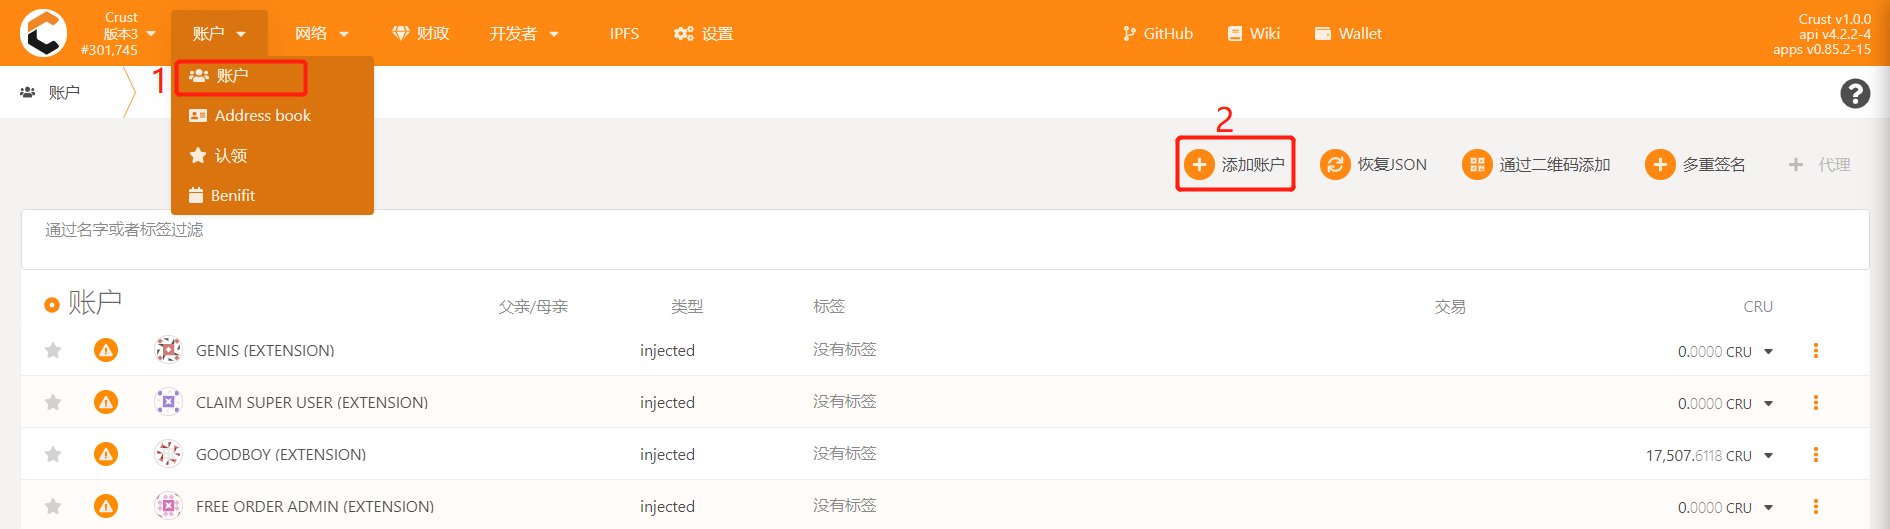Click the Crust logo icon
Screen dimensions: 1890x529
click(43, 33)
